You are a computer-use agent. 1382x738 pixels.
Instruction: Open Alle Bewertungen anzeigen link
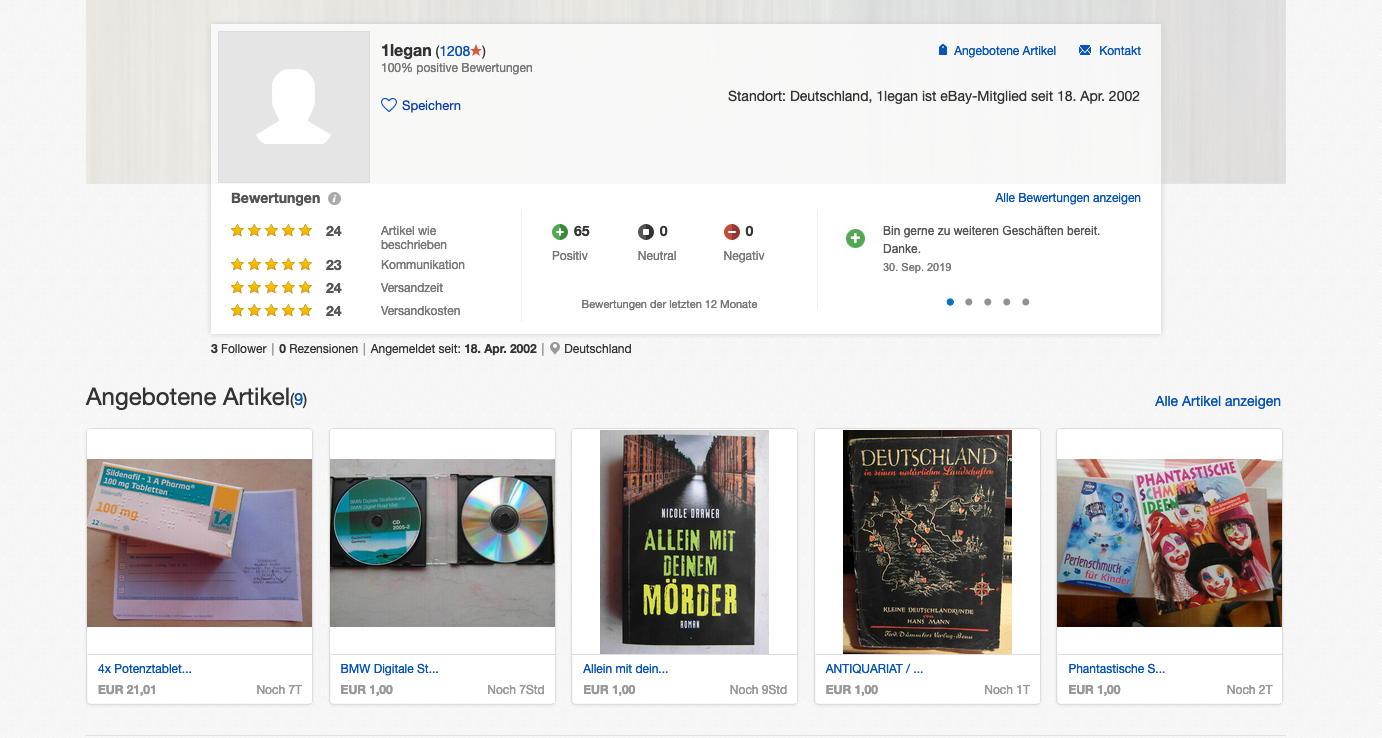point(1067,198)
